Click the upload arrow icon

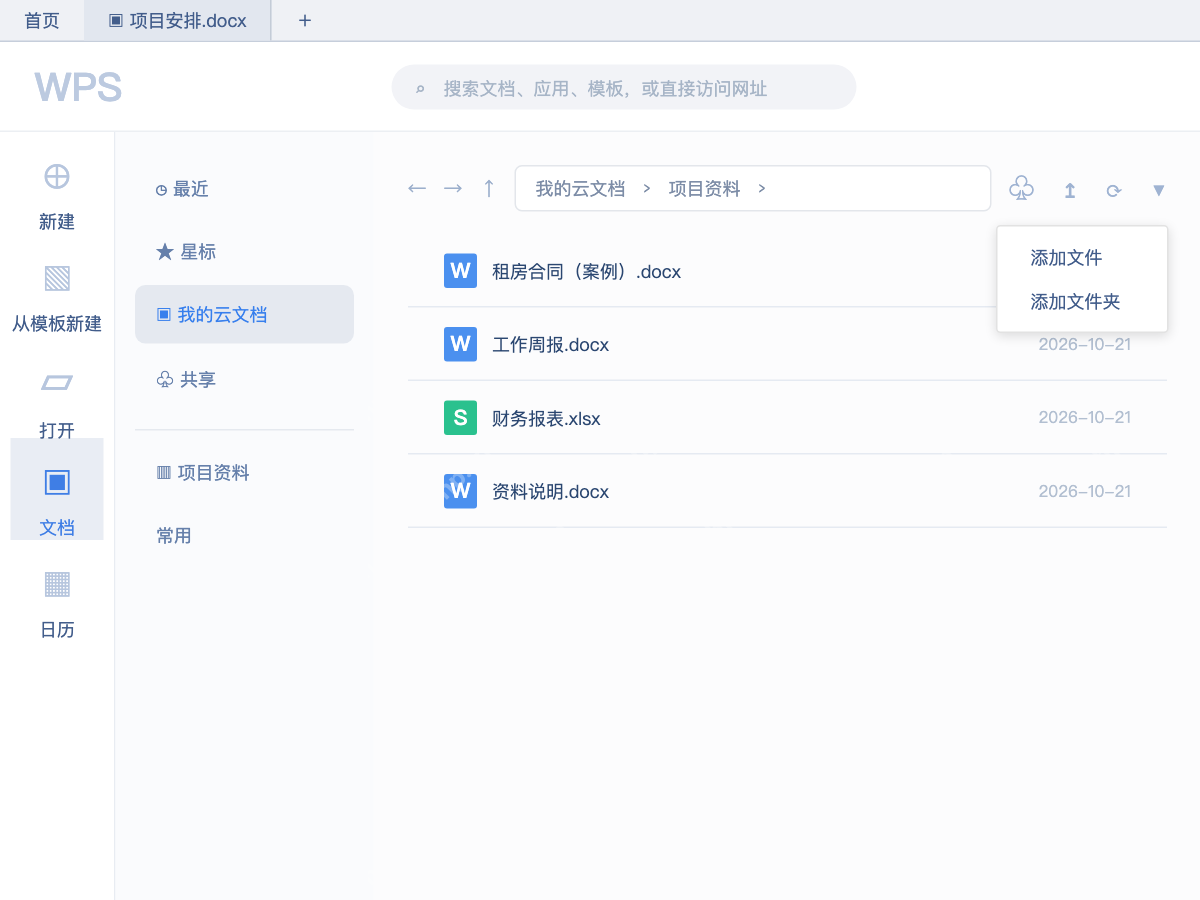tap(1070, 190)
